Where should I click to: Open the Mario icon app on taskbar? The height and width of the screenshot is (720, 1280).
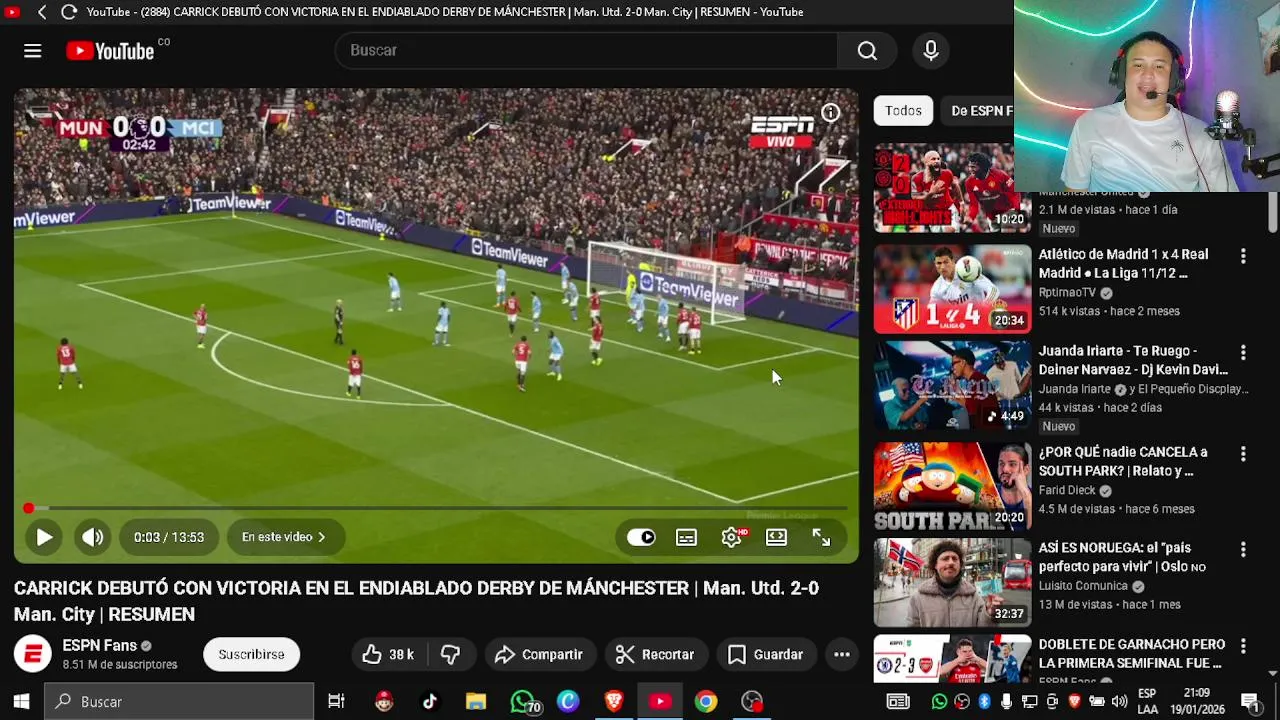384,702
